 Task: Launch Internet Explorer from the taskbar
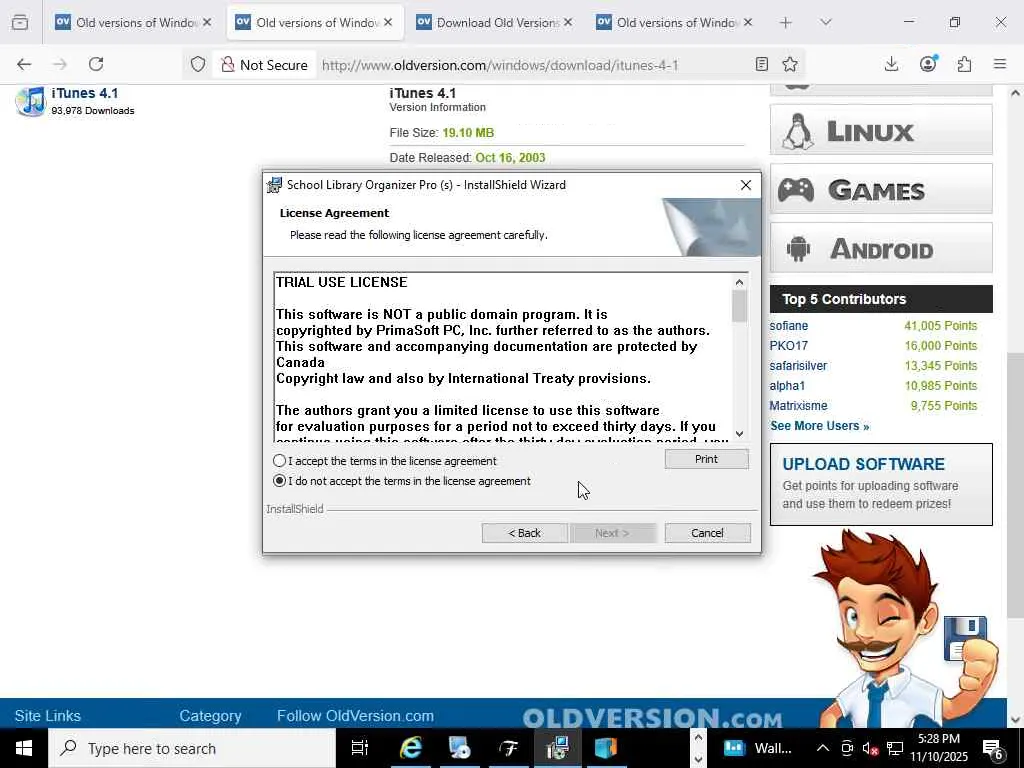click(x=411, y=748)
